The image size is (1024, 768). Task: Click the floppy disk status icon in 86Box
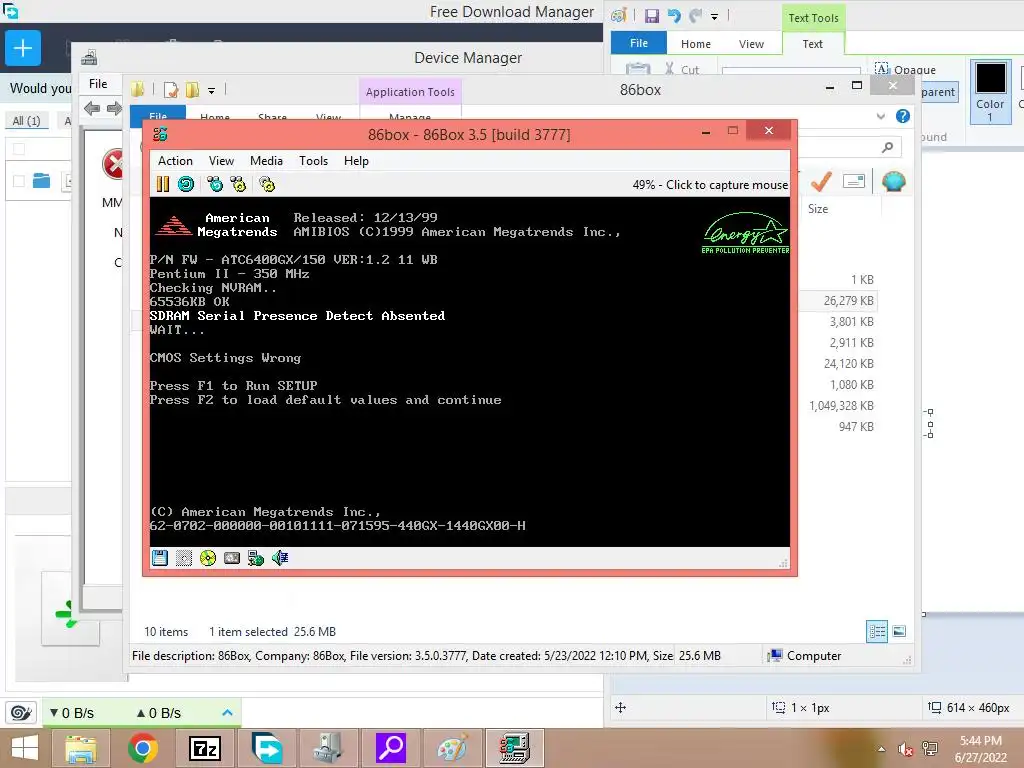coord(160,558)
